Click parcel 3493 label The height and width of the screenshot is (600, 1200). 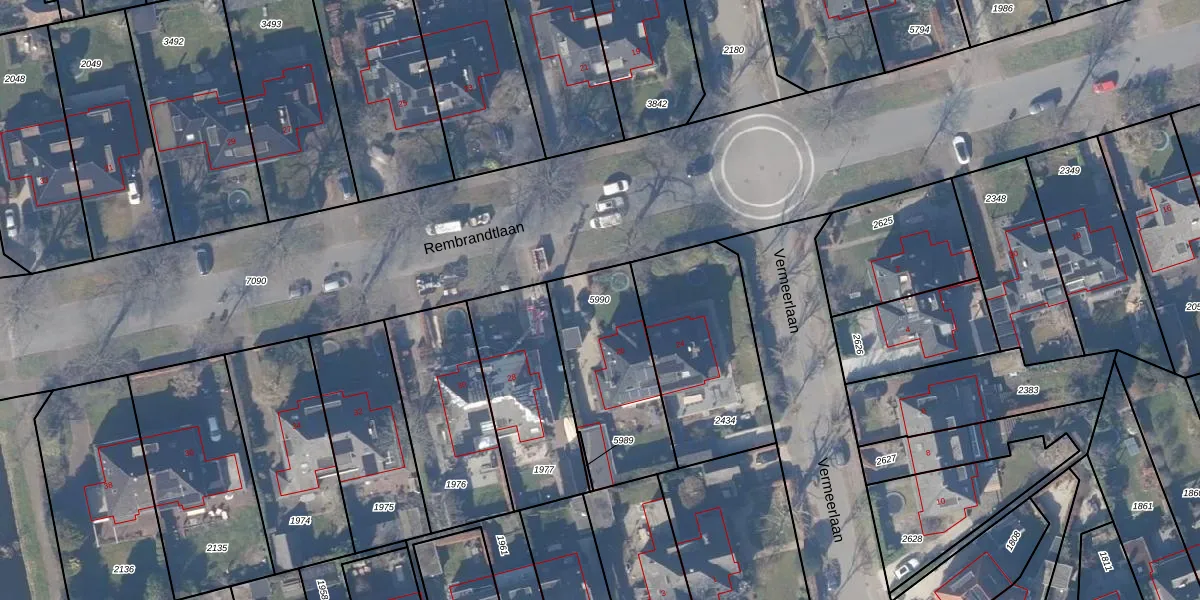270,24
